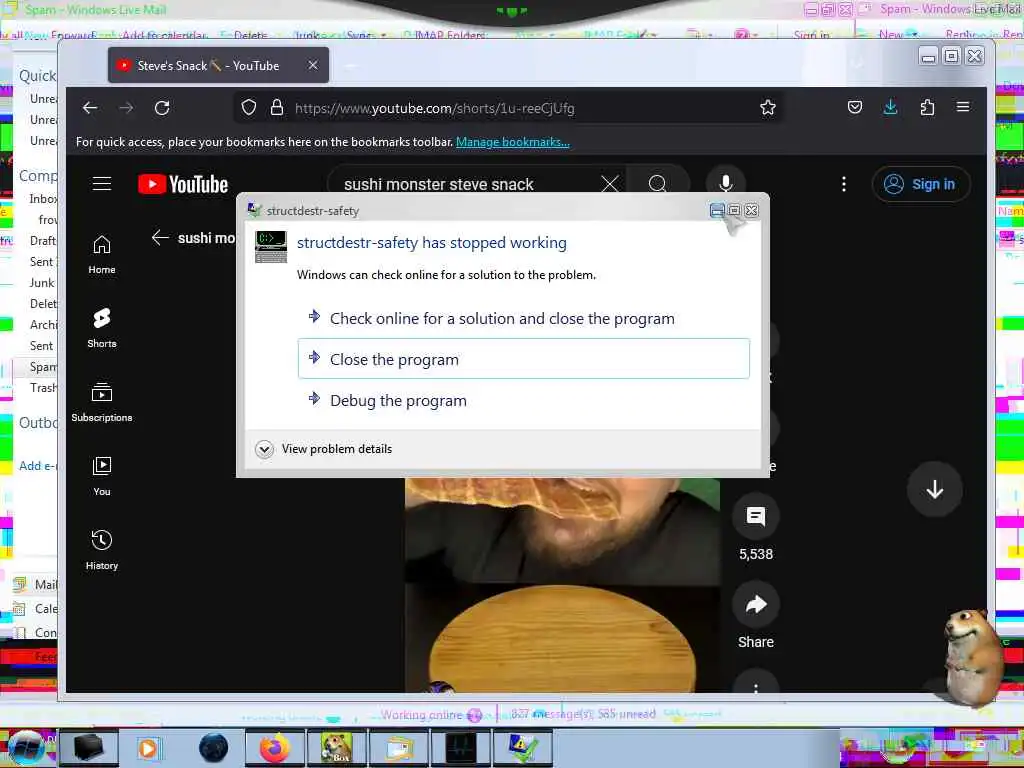Viewport: 1024px width, 768px height.
Task: Toggle YouTube guide menu
Action: point(102,184)
